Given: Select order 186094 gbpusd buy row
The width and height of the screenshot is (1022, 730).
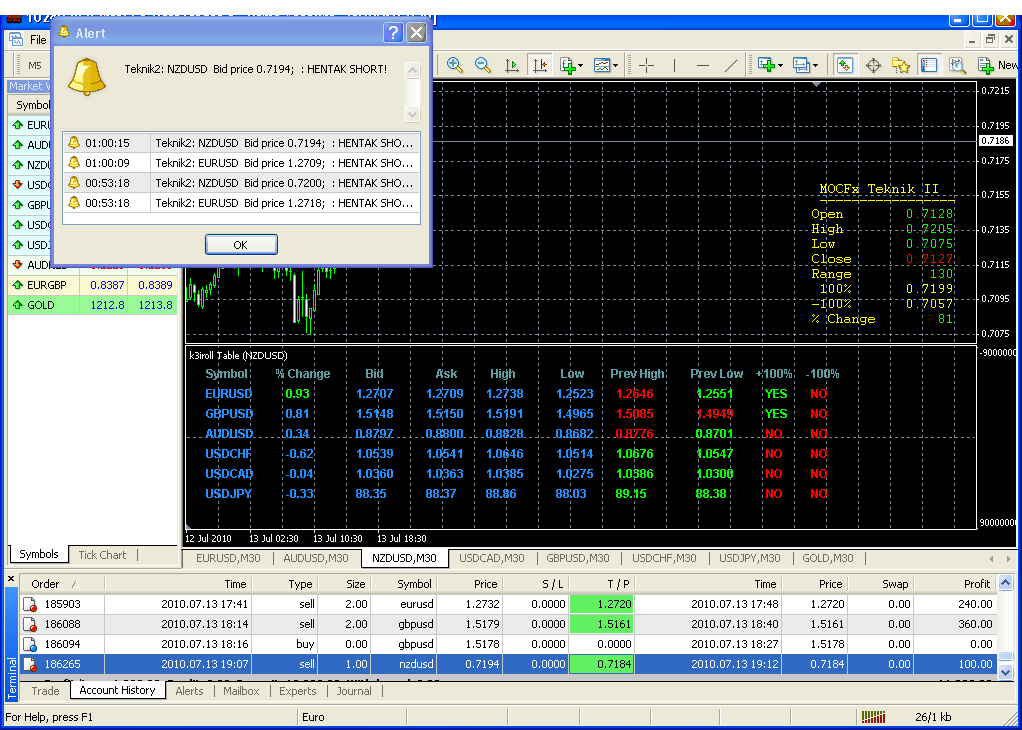Looking at the screenshot, I should [508, 644].
